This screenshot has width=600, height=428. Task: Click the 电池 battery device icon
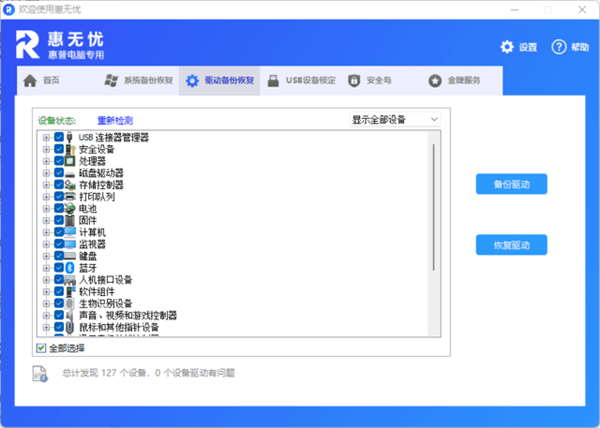click(x=70, y=208)
